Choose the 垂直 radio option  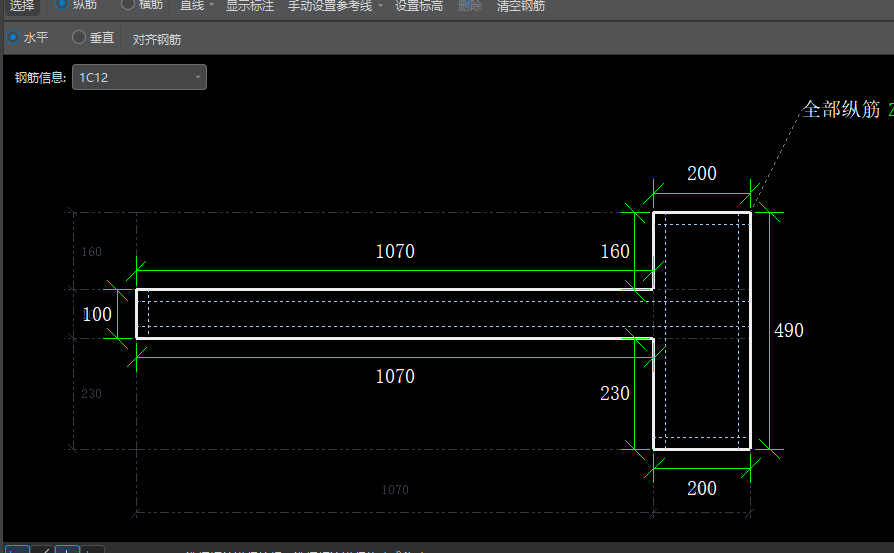[x=79, y=38]
